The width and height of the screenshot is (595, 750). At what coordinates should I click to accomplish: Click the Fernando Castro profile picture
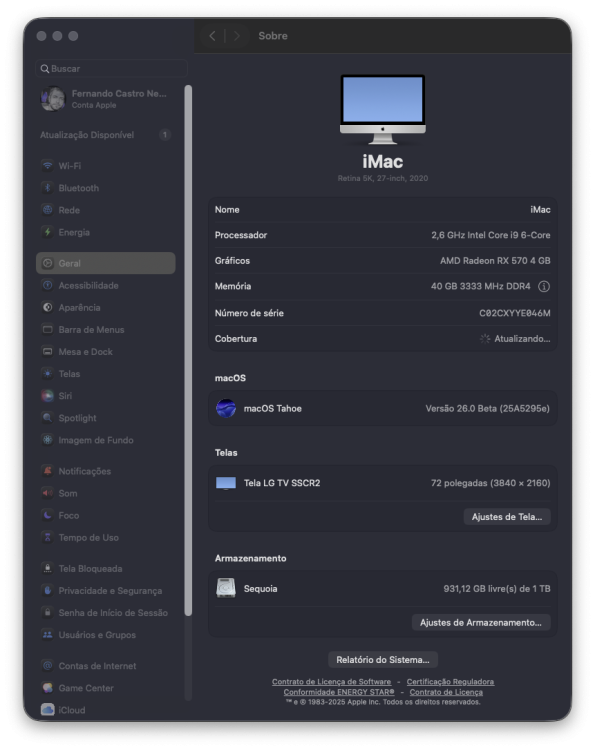[x=53, y=99]
